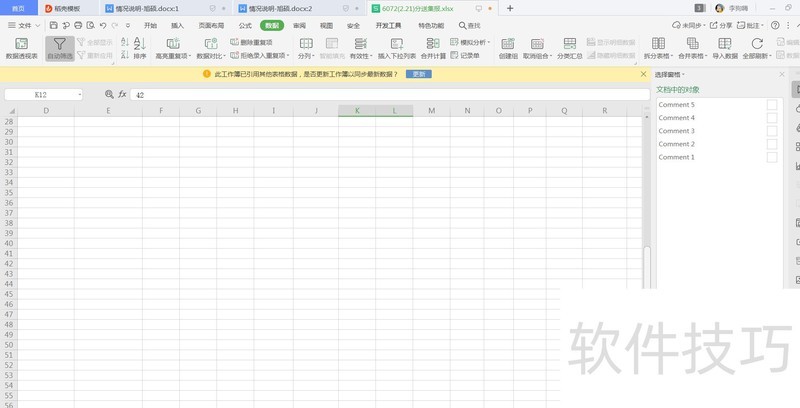Toggle the 自动筛选 auto filter funnel
This screenshot has height=408, width=800.
pos(60,49)
